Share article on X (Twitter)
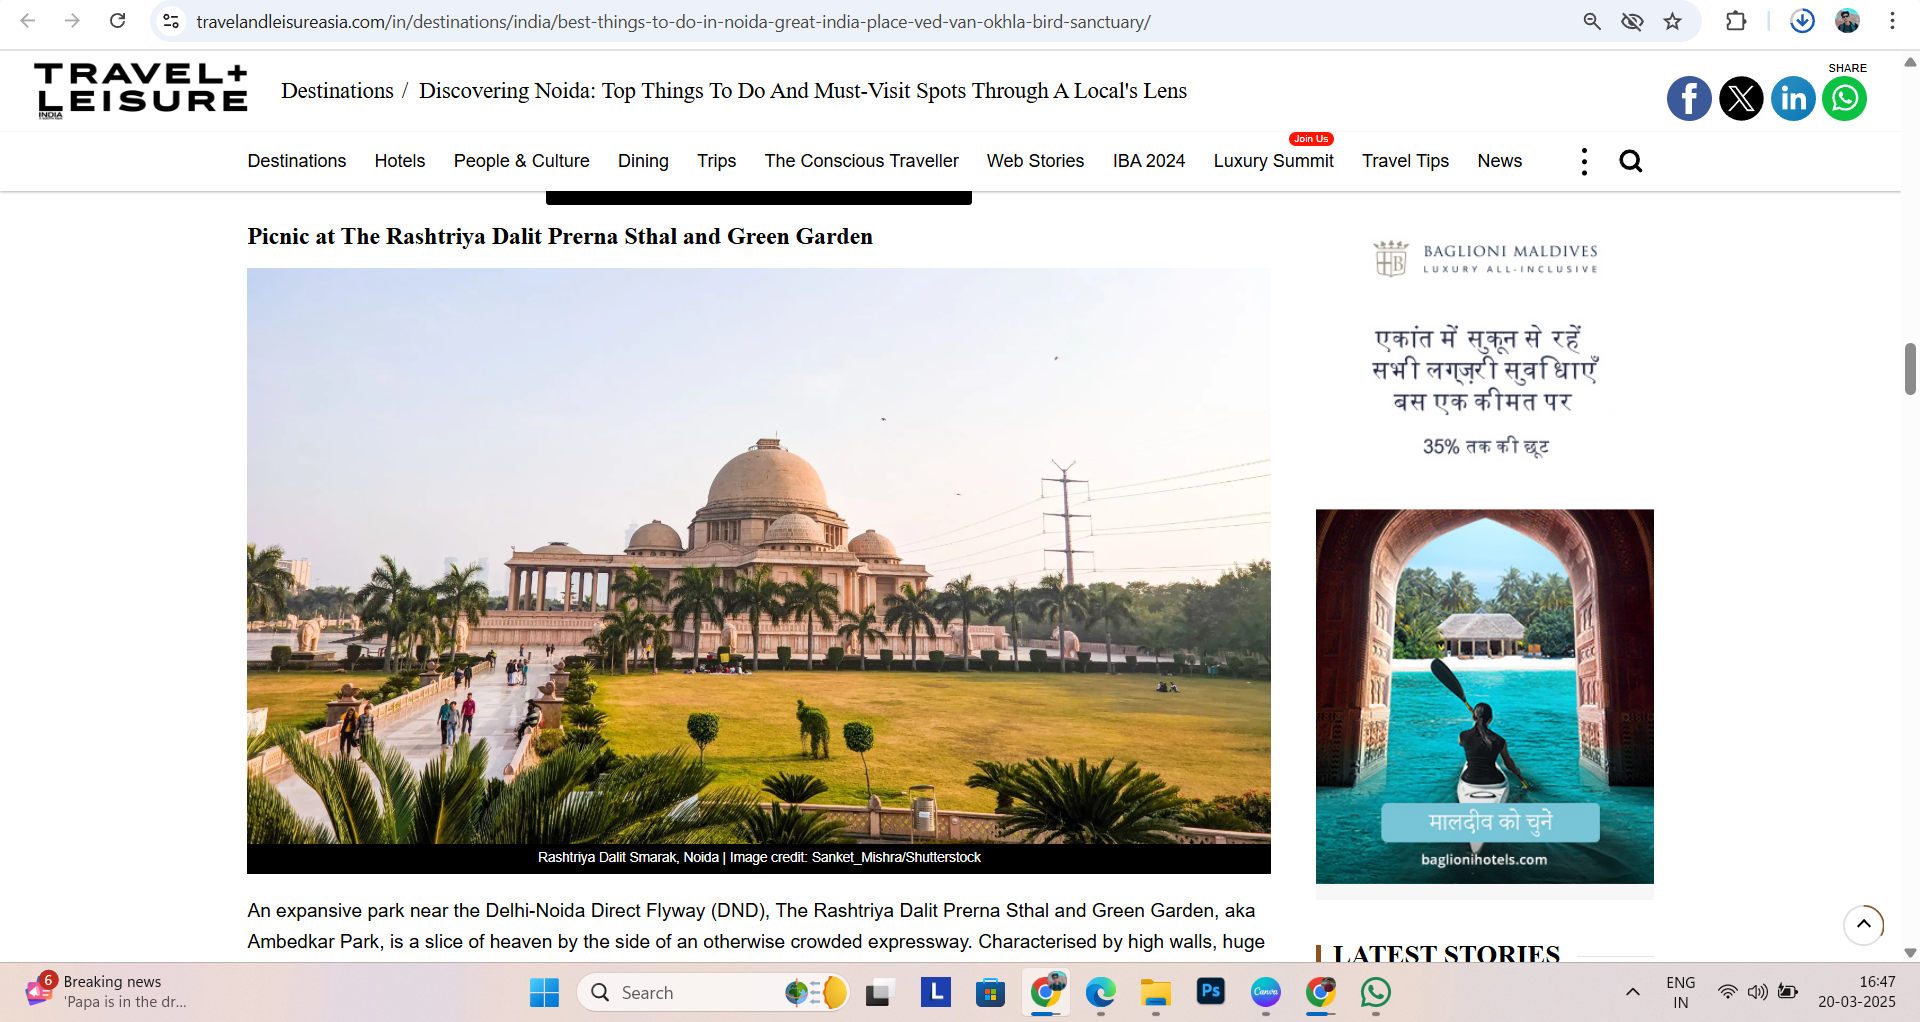The height and width of the screenshot is (1022, 1920). (x=1741, y=98)
